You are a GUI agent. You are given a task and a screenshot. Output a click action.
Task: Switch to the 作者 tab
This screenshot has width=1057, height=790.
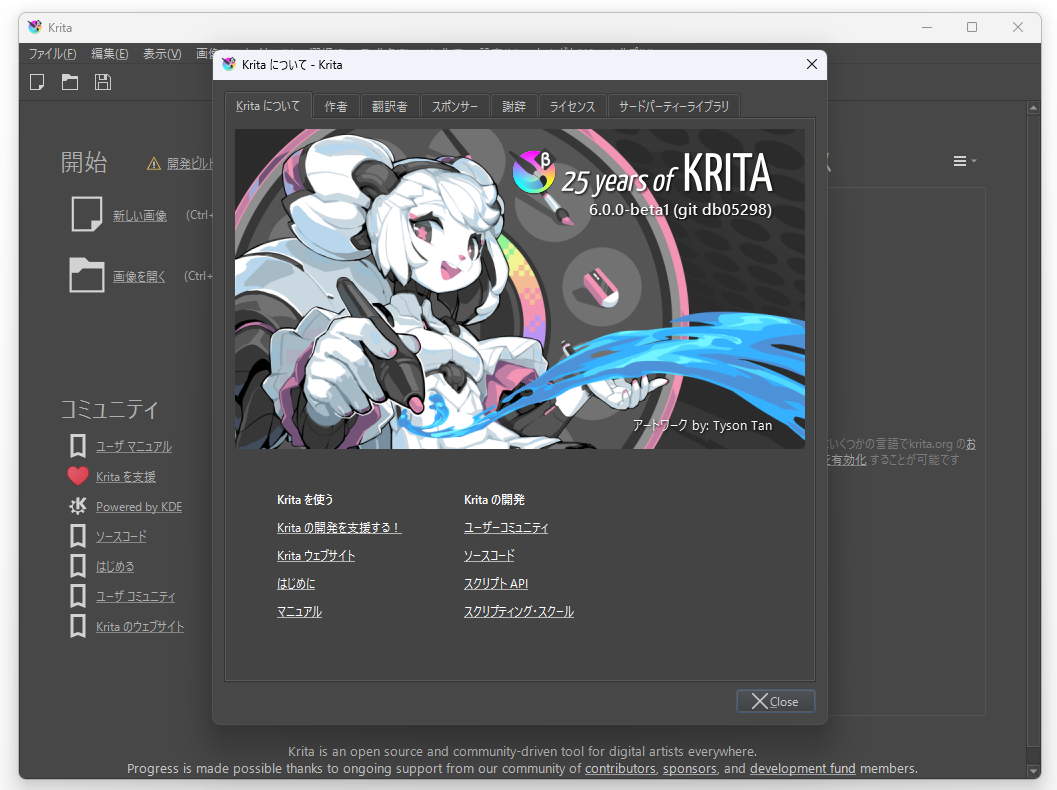[336, 105]
